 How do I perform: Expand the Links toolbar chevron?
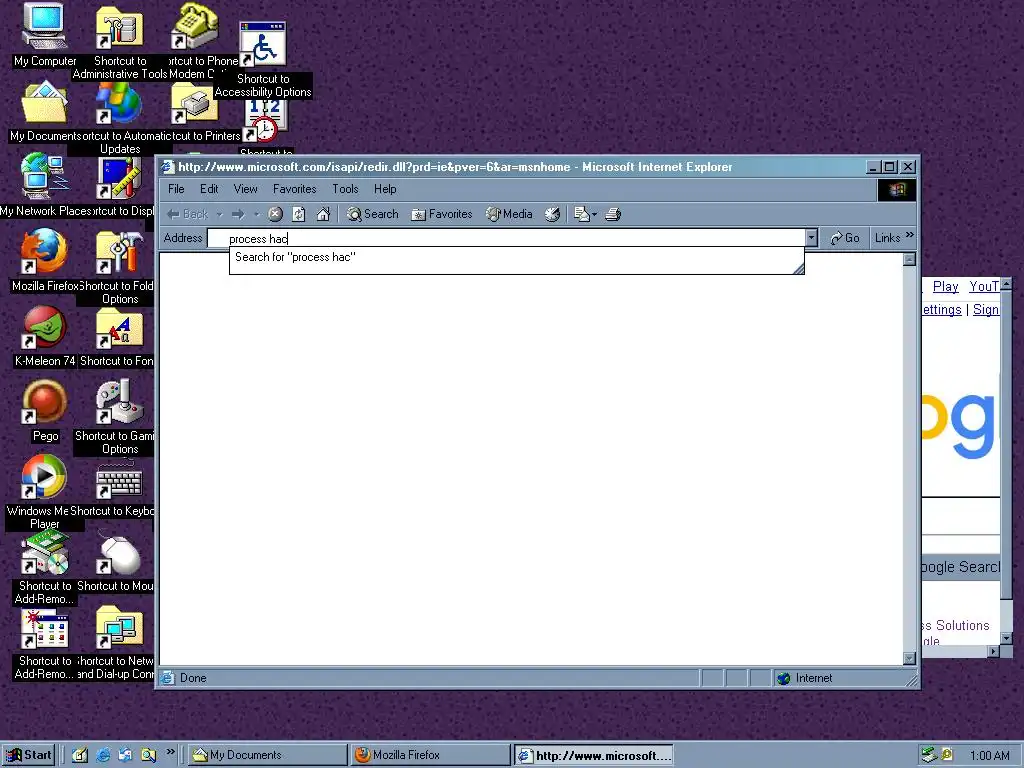(910, 235)
